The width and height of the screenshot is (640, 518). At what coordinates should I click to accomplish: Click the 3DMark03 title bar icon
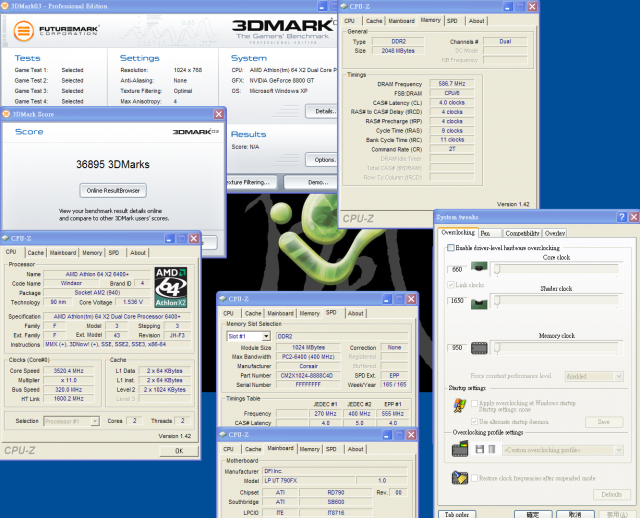(5, 6)
